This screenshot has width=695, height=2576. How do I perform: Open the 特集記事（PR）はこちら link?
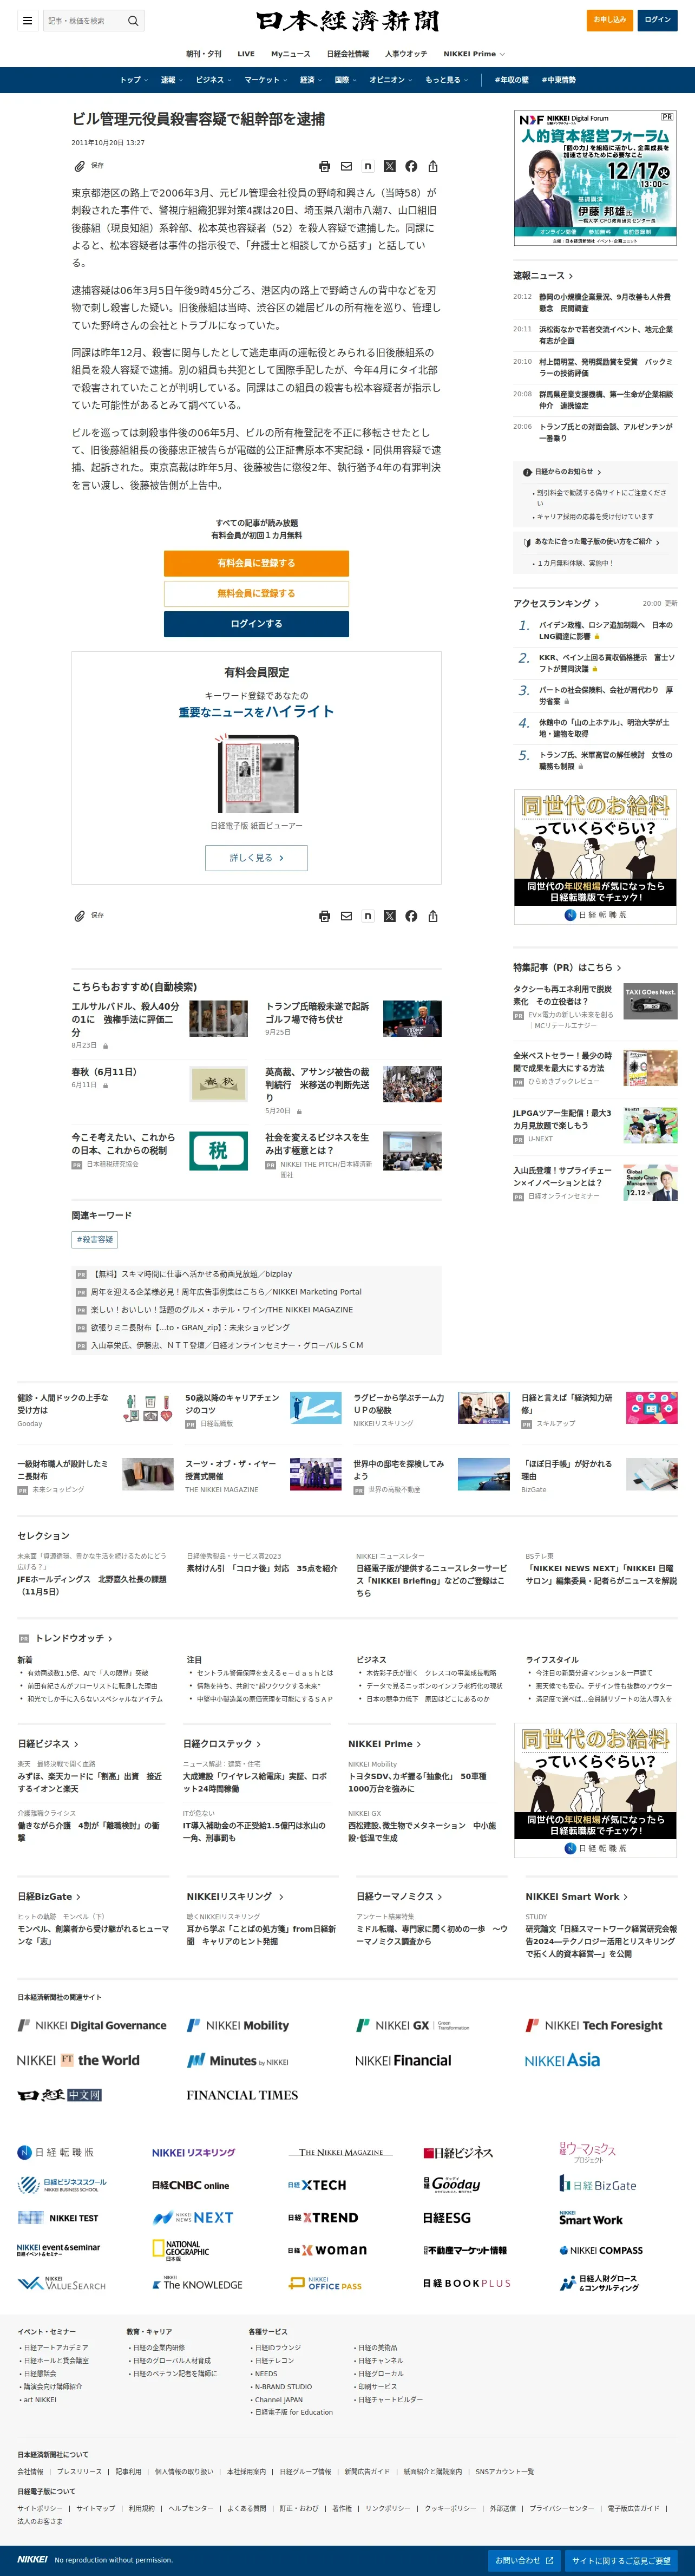(567, 967)
